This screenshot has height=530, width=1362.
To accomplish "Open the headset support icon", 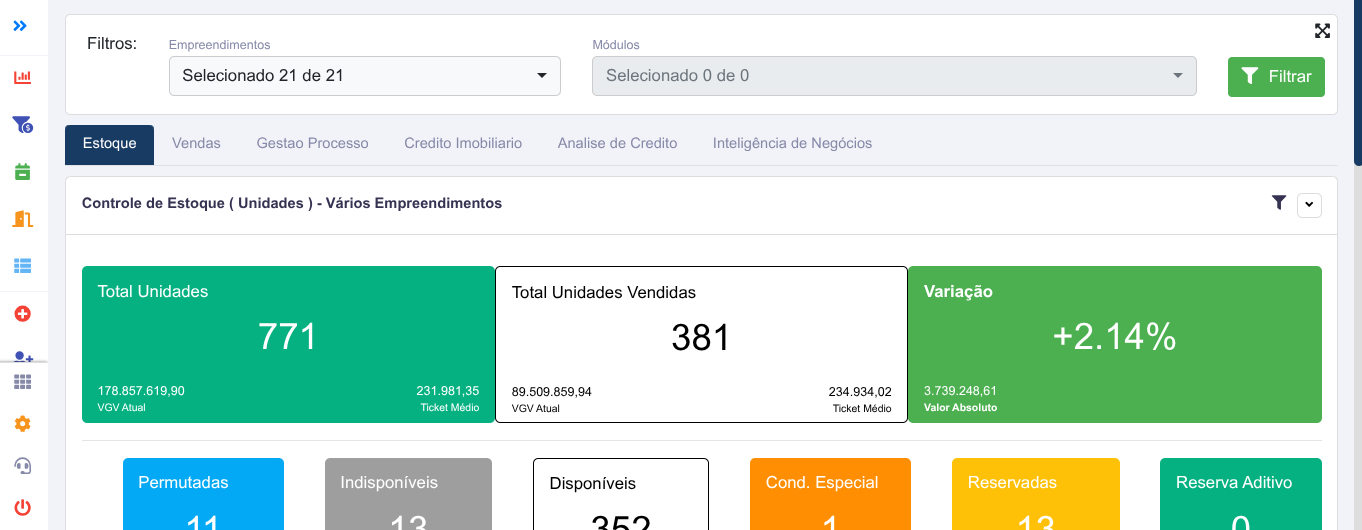I will (22, 465).
